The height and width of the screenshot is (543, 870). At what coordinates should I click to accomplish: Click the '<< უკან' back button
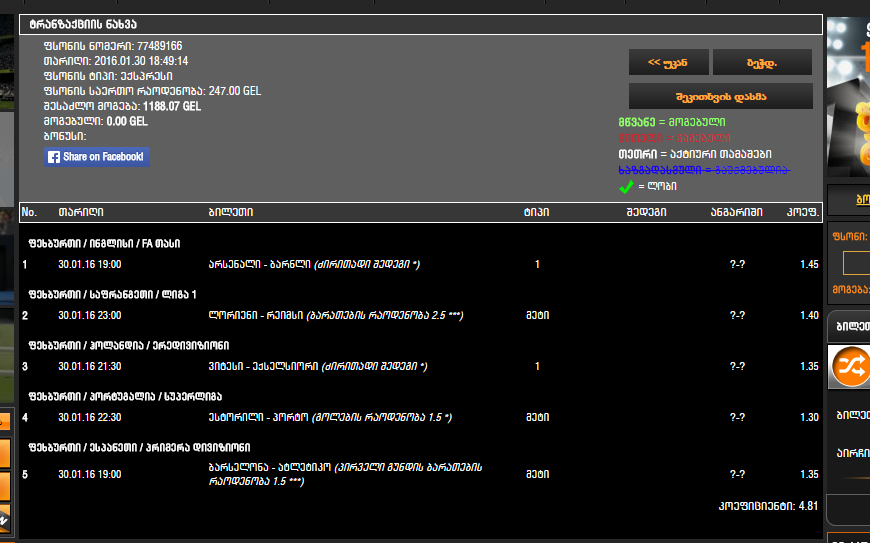tap(668, 62)
